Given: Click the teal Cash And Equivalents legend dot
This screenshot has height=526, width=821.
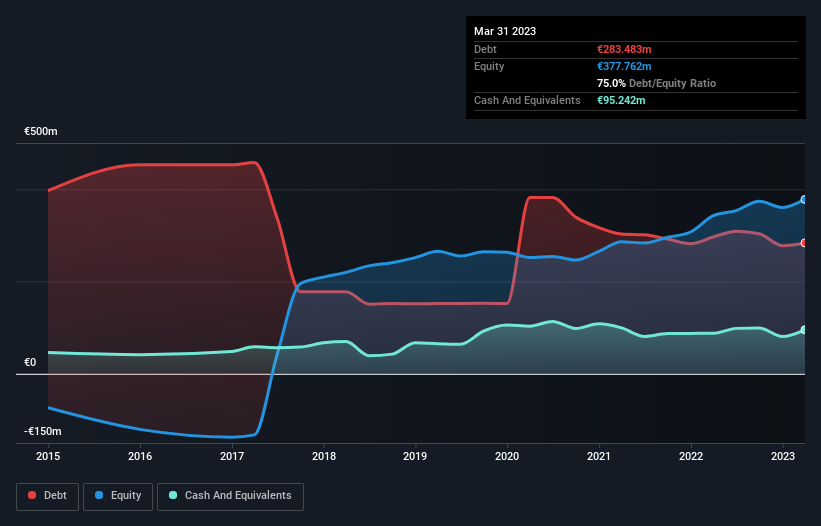Looking at the screenshot, I should (x=173, y=495).
